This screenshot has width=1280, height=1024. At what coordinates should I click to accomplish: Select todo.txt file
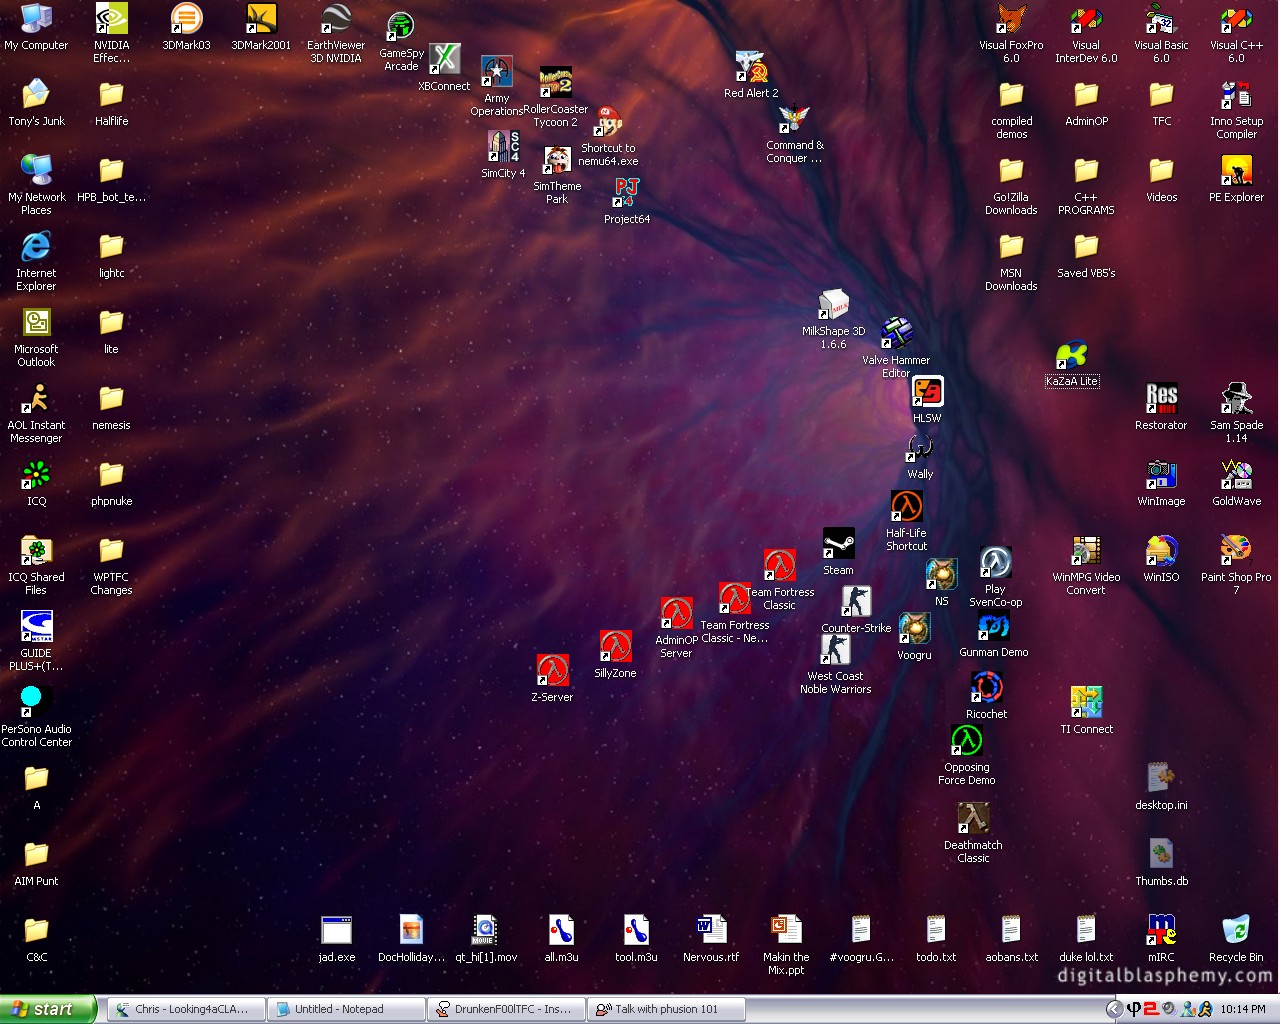coord(936,939)
